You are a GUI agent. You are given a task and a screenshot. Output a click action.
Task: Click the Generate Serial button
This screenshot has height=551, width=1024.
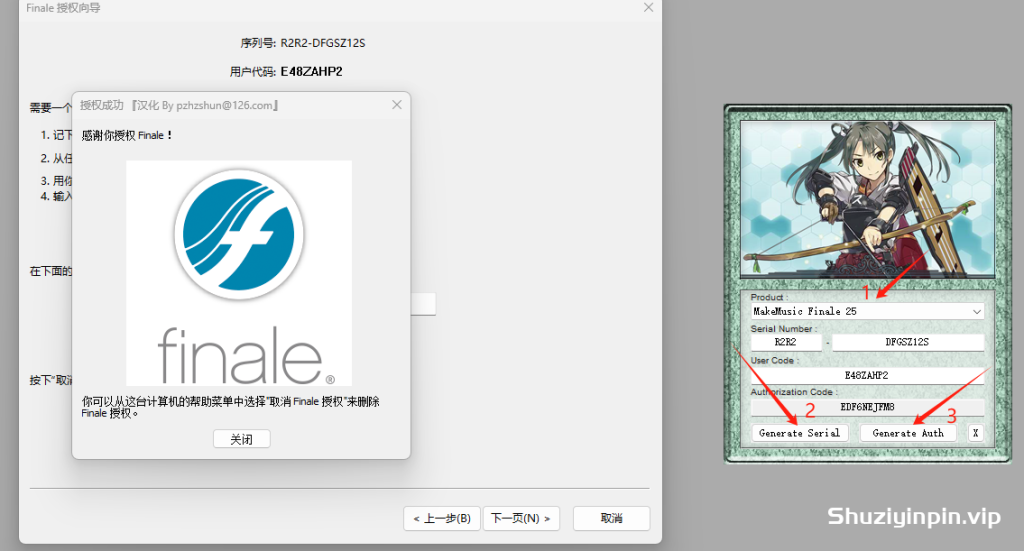(x=800, y=433)
